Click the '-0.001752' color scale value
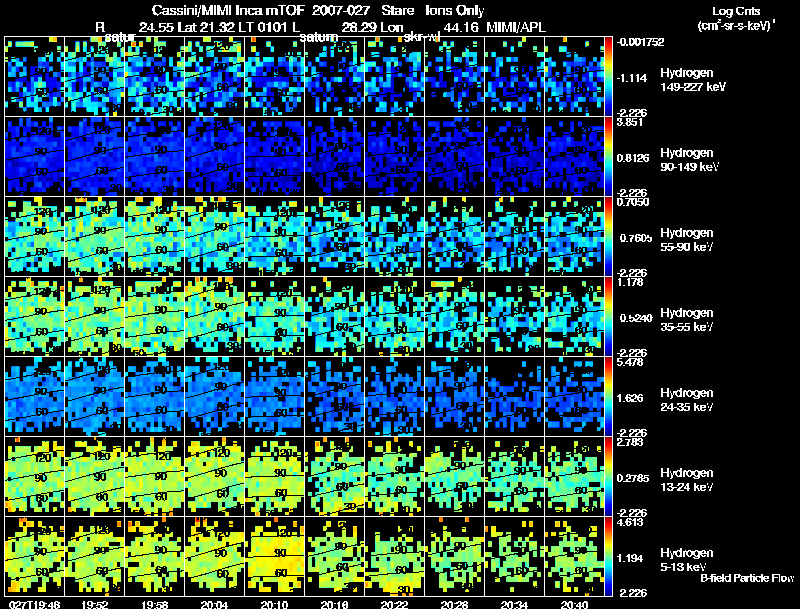The image size is (800, 609). (x=640, y=42)
